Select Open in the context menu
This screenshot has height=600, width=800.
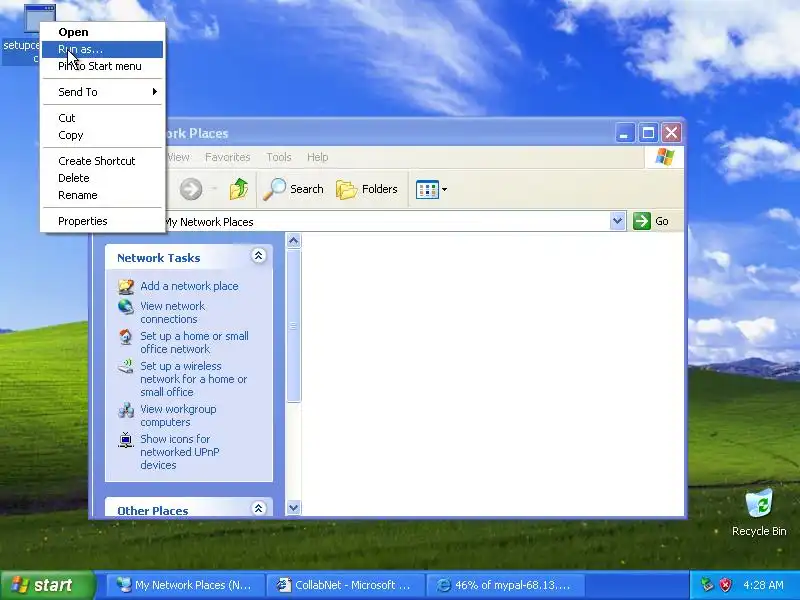[x=102, y=32]
